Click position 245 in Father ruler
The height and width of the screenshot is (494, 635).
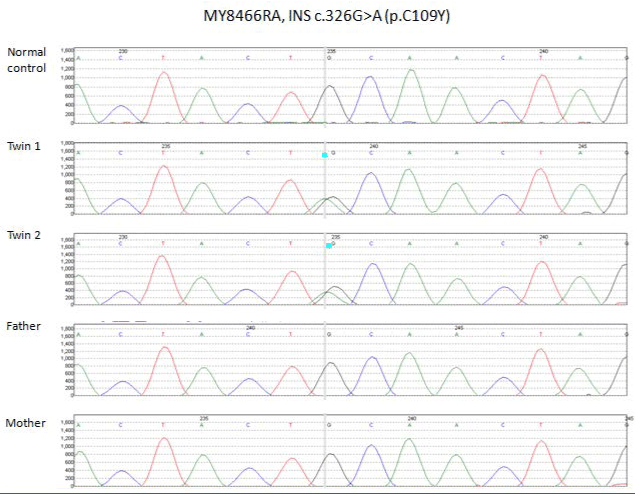(x=457, y=327)
